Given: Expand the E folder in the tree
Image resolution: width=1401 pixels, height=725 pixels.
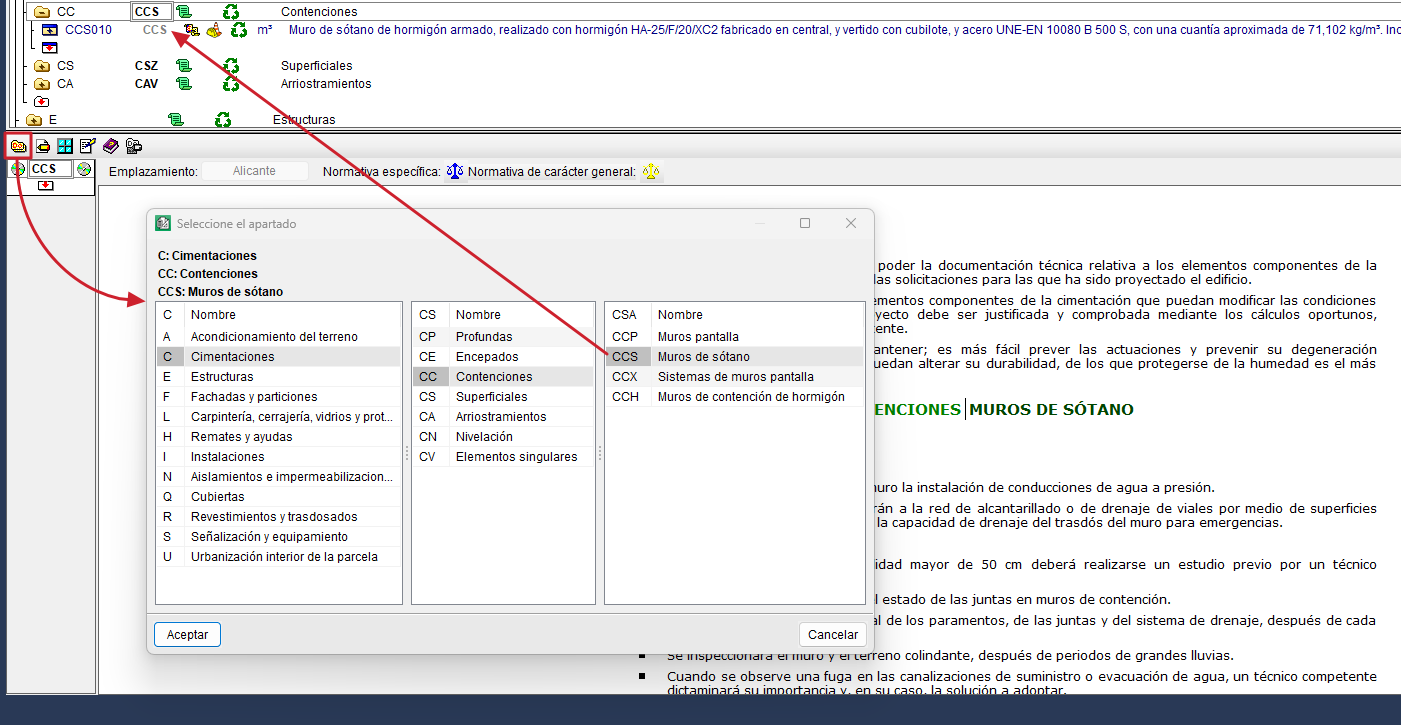Looking at the screenshot, I should point(34,120).
